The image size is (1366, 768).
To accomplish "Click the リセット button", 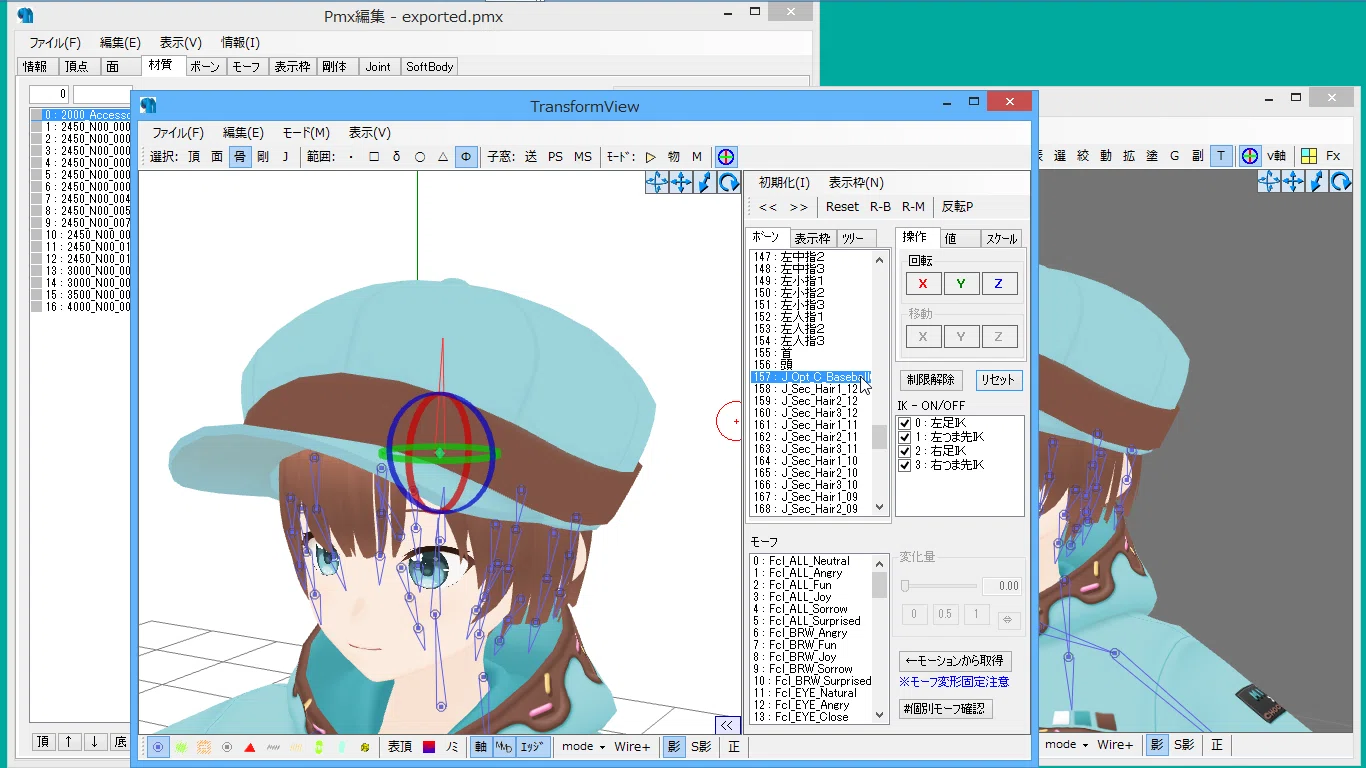I will (x=998, y=380).
